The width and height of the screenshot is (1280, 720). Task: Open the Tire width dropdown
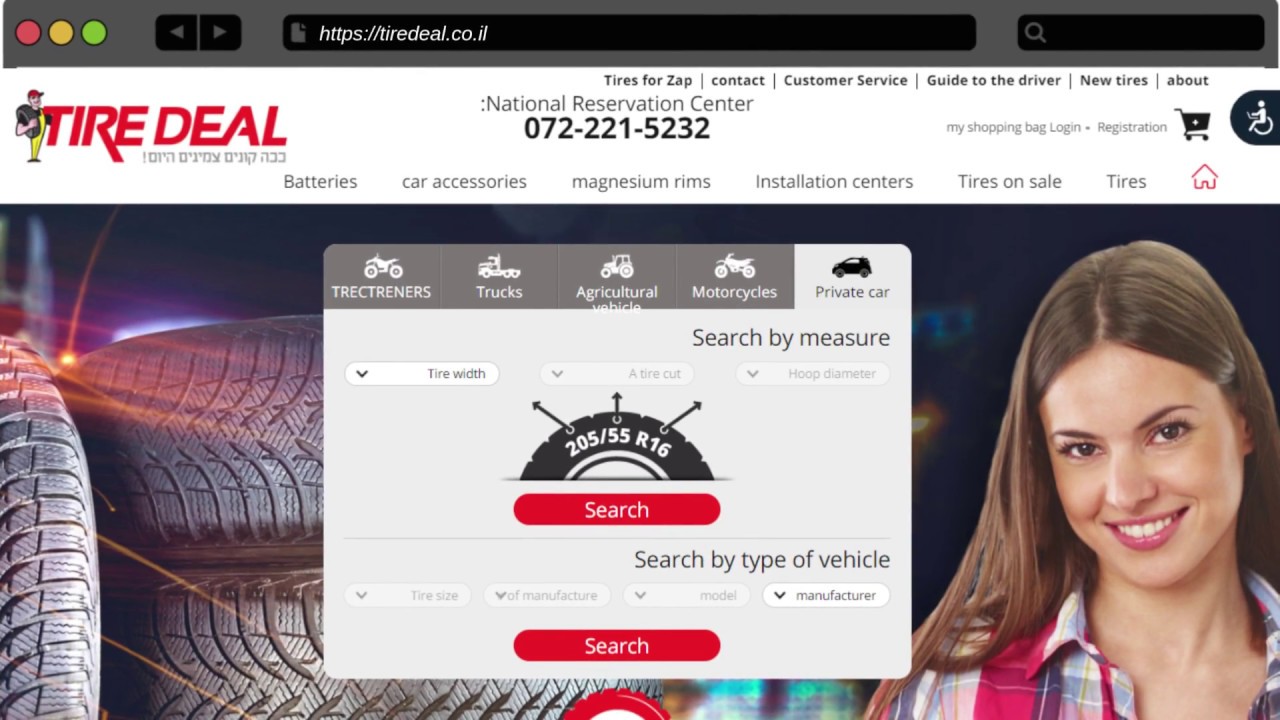point(422,374)
